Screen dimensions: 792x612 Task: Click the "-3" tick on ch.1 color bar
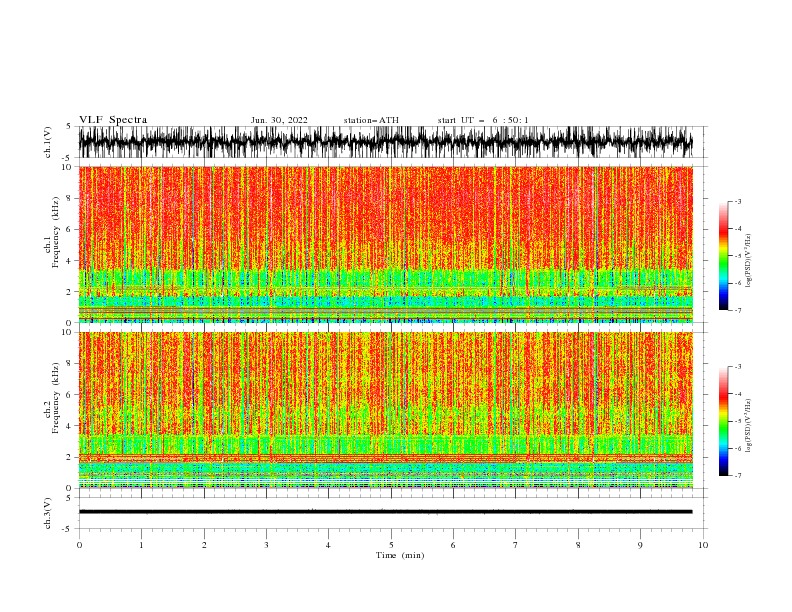click(738, 201)
